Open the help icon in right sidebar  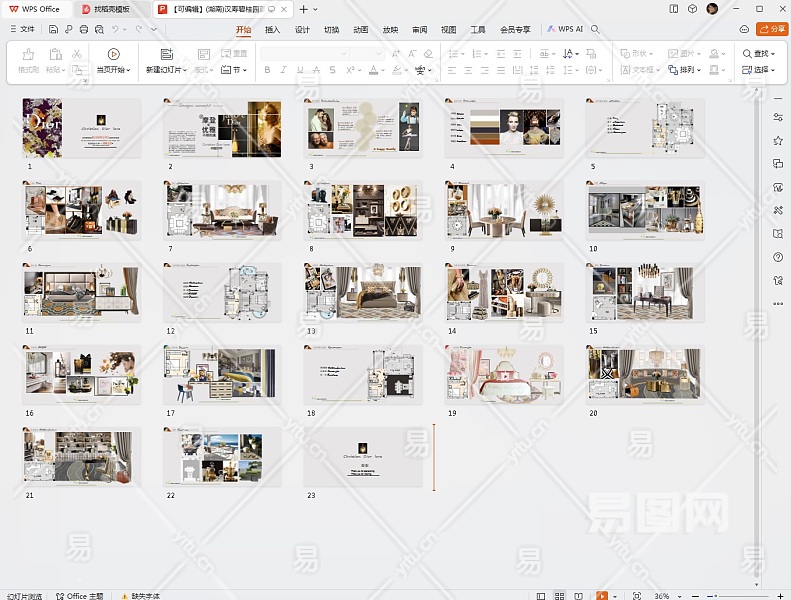778,257
